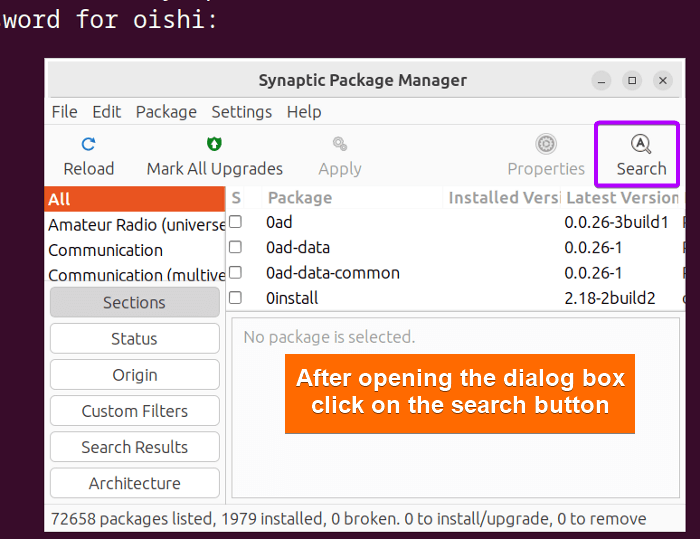
Task: Select Communication (multiverse) section
Action: click(x=135, y=275)
